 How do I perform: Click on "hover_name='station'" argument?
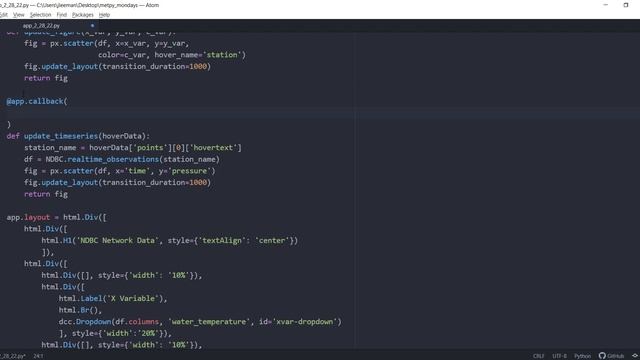(198, 55)
